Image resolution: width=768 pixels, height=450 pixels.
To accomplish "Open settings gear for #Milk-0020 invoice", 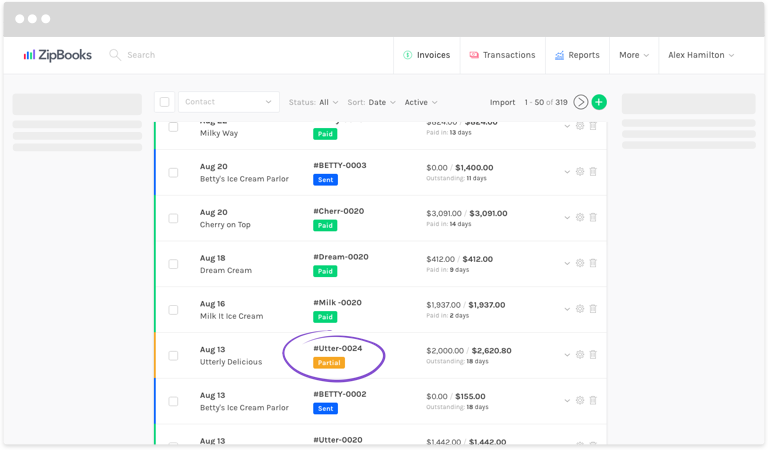I will (x=580, y=309).
